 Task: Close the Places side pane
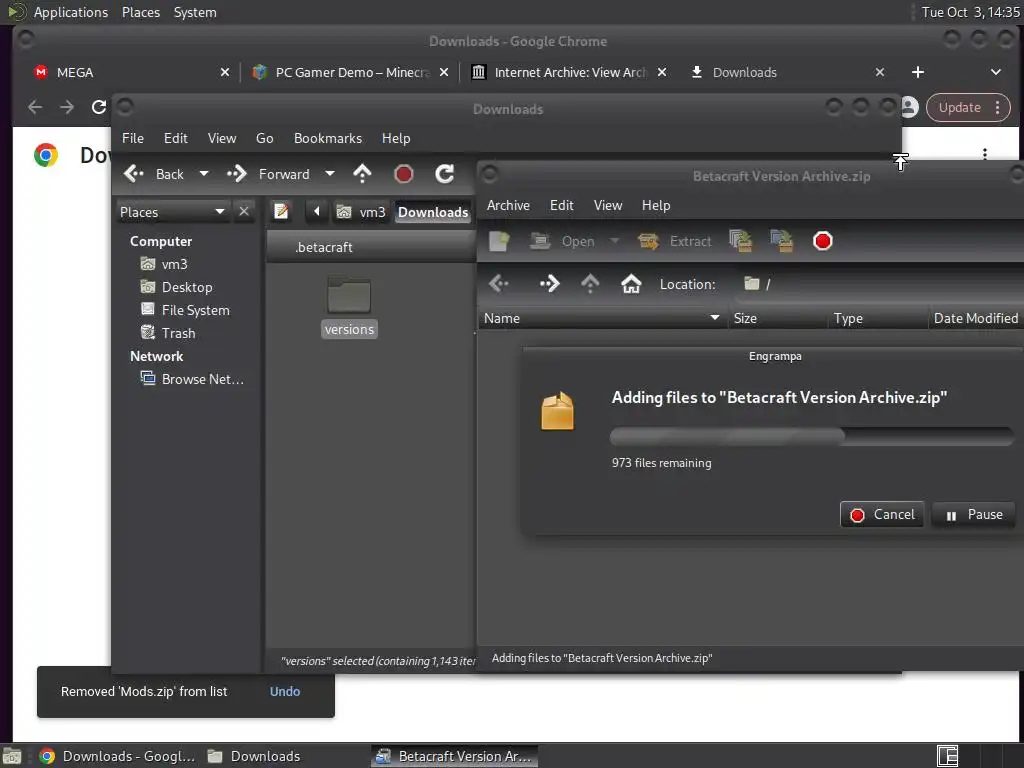point(244,212)
